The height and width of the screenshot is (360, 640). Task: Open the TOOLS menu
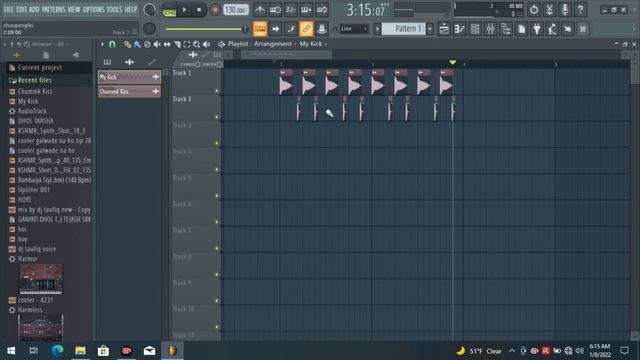pyautogui.click(x=114, y=9)
